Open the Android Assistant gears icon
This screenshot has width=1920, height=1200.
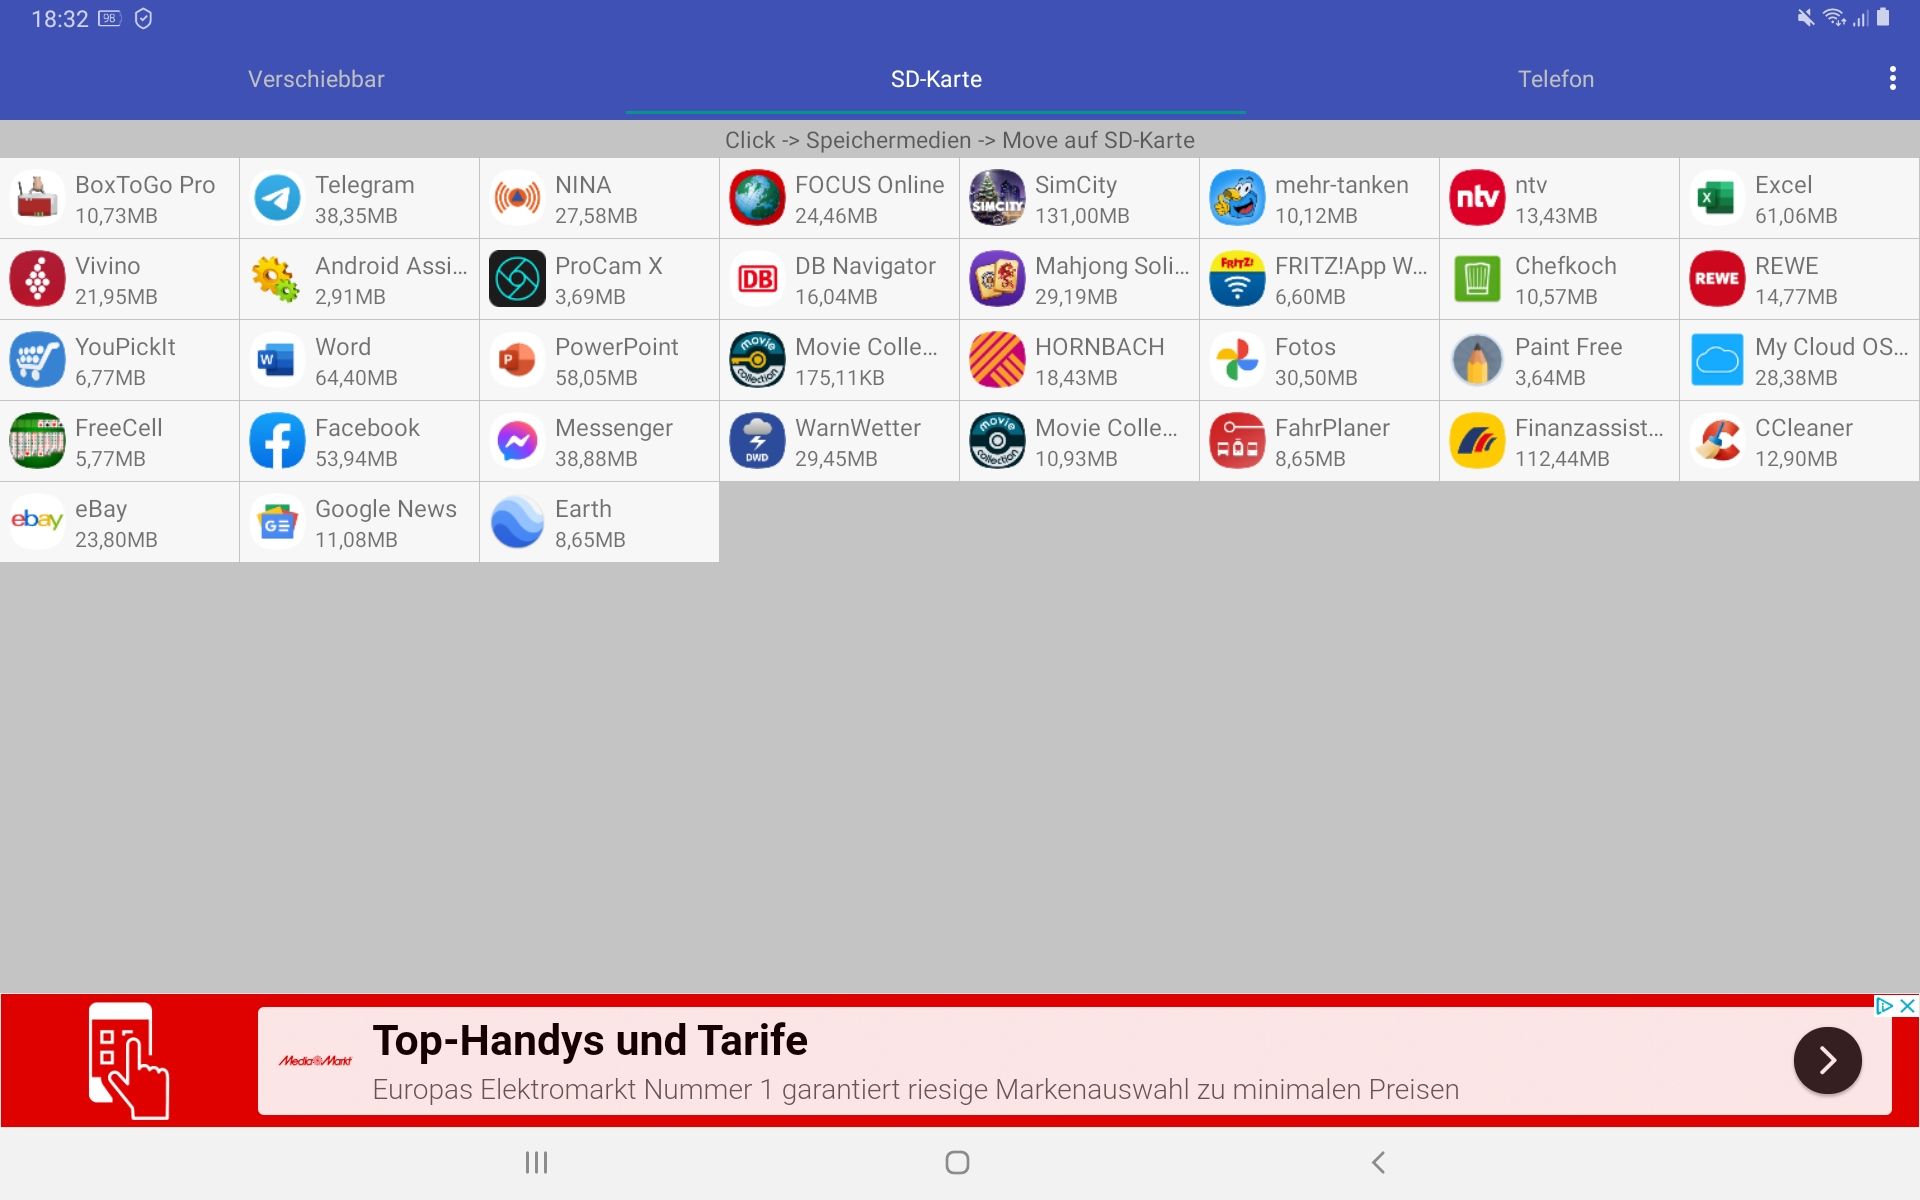(x=277, y=279)
